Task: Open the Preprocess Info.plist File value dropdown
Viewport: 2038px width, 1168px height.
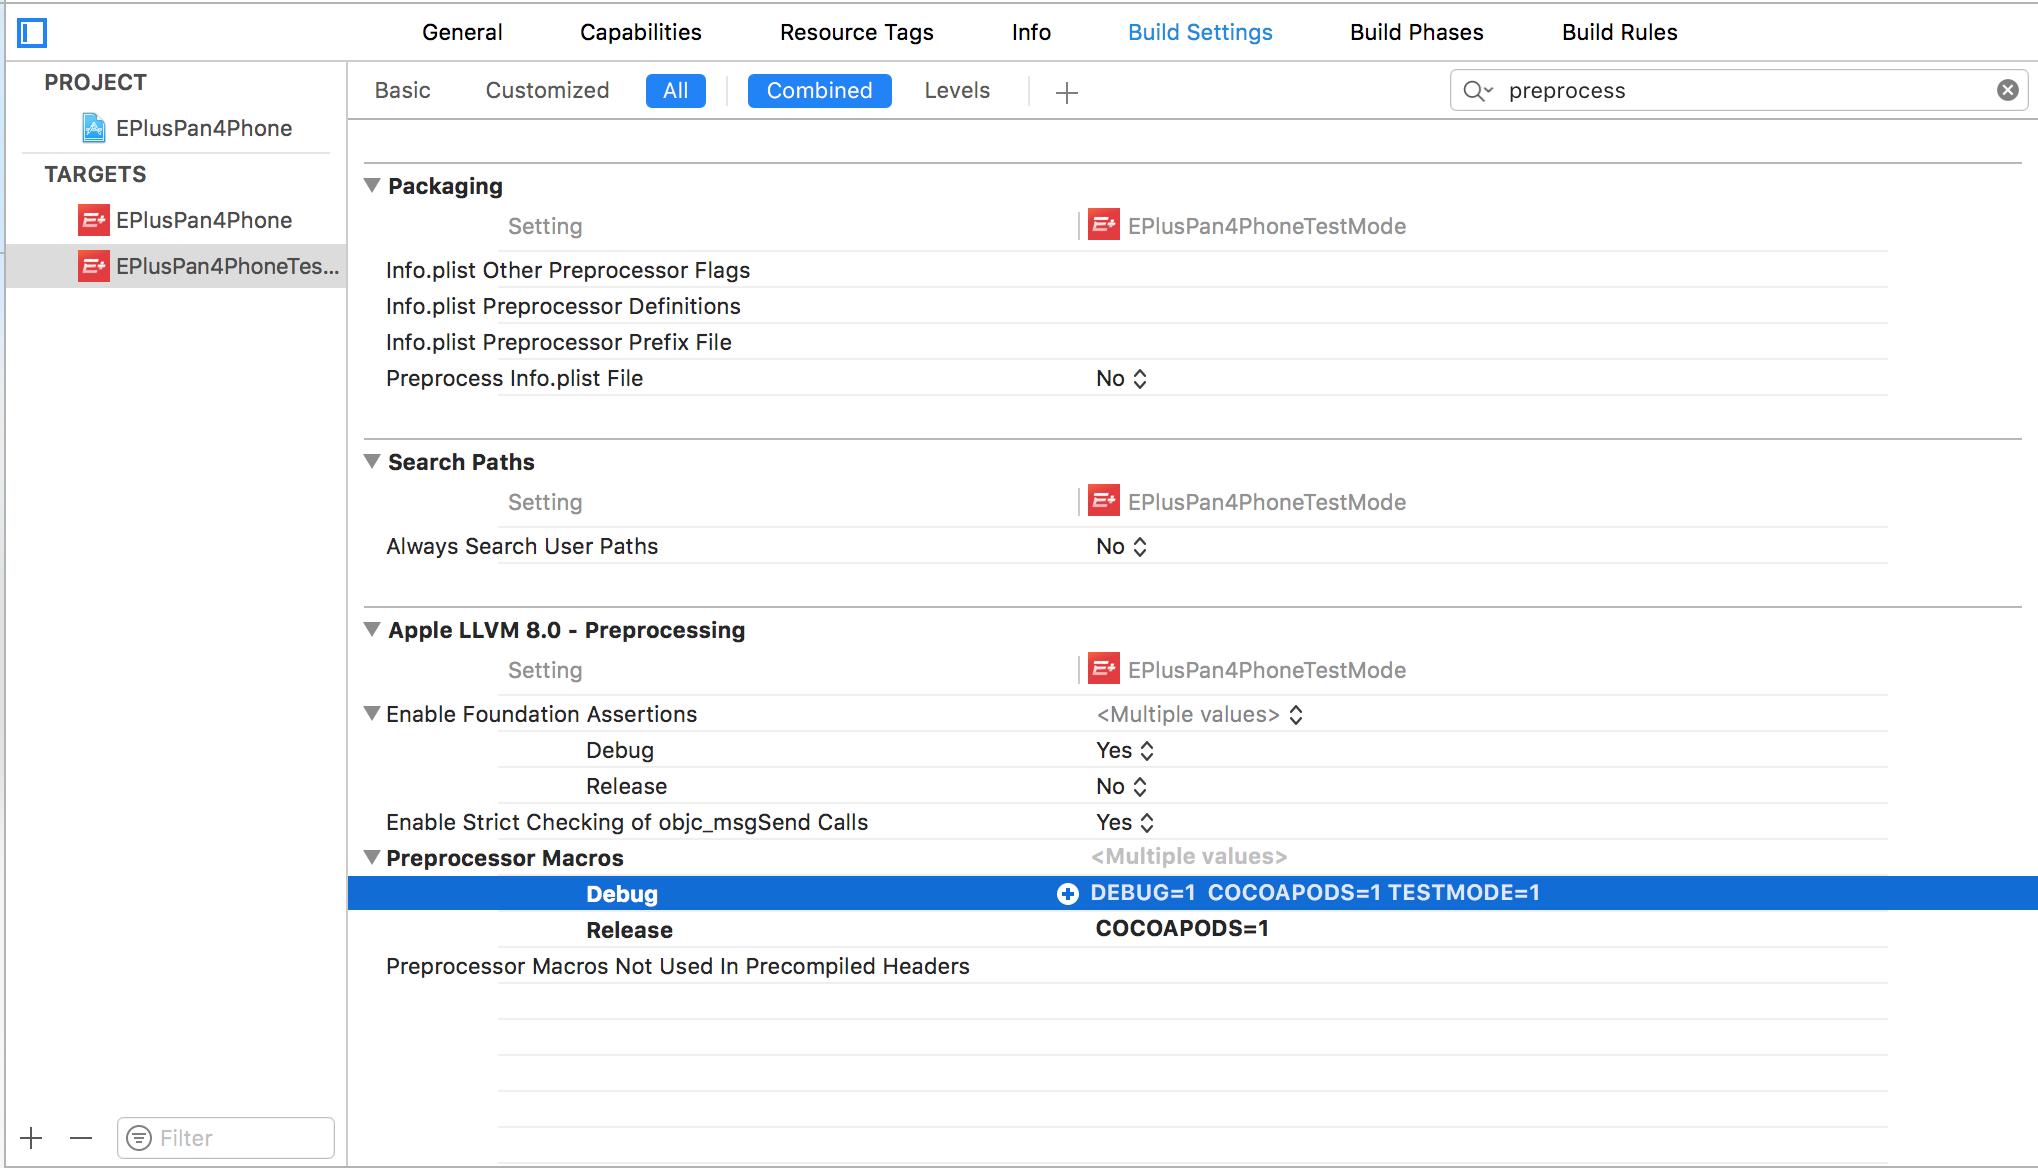Action: coord(1121,379)
